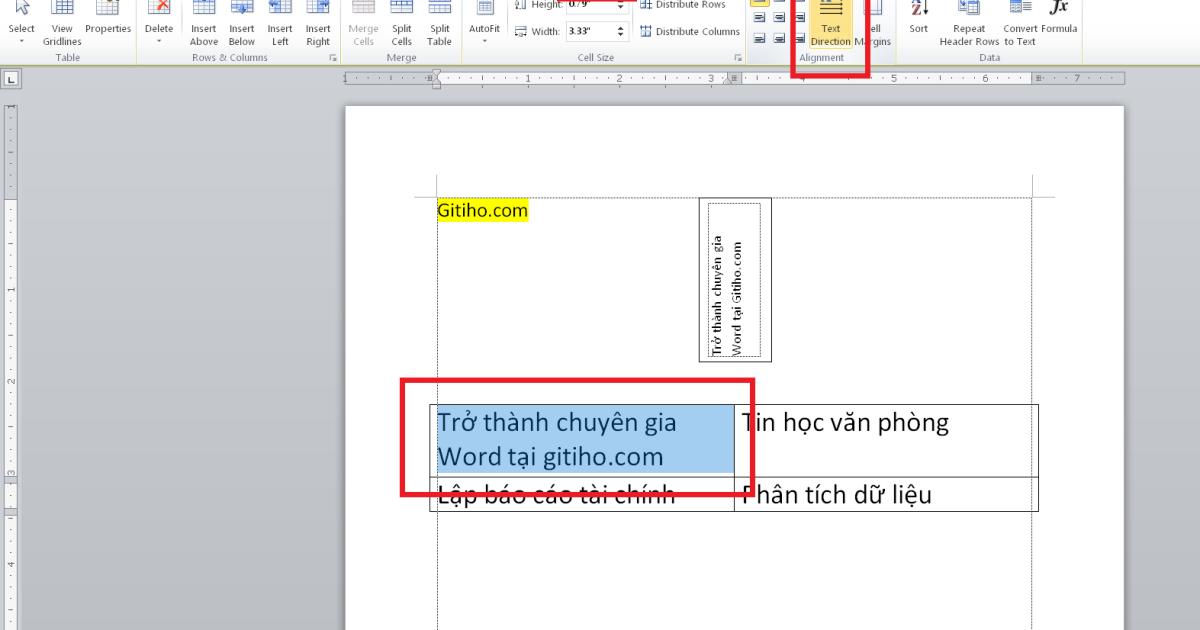The width and height of the screenshot is (1200, 630).
Task: Click the middle column marker on ruler
Action: tap(735, 78)
